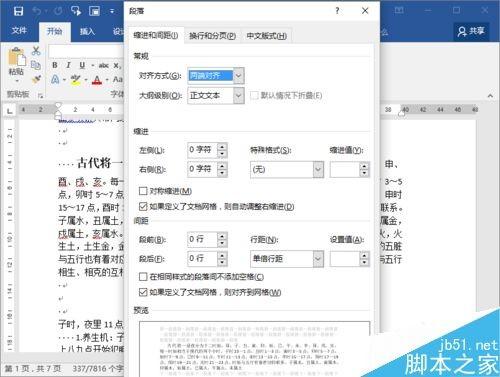Click the left indent input field
The image size is (500, 377).
click(202, 150)
